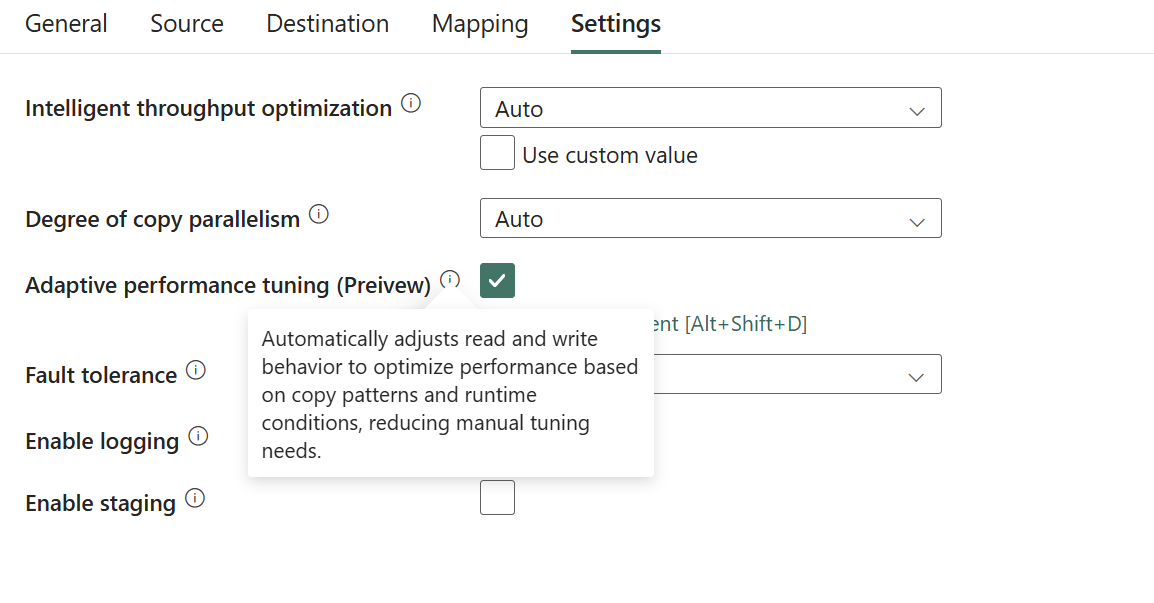1154x603 pixels.
Task: Click the adaptive tuning tooltip text
Action: [450, 395]
